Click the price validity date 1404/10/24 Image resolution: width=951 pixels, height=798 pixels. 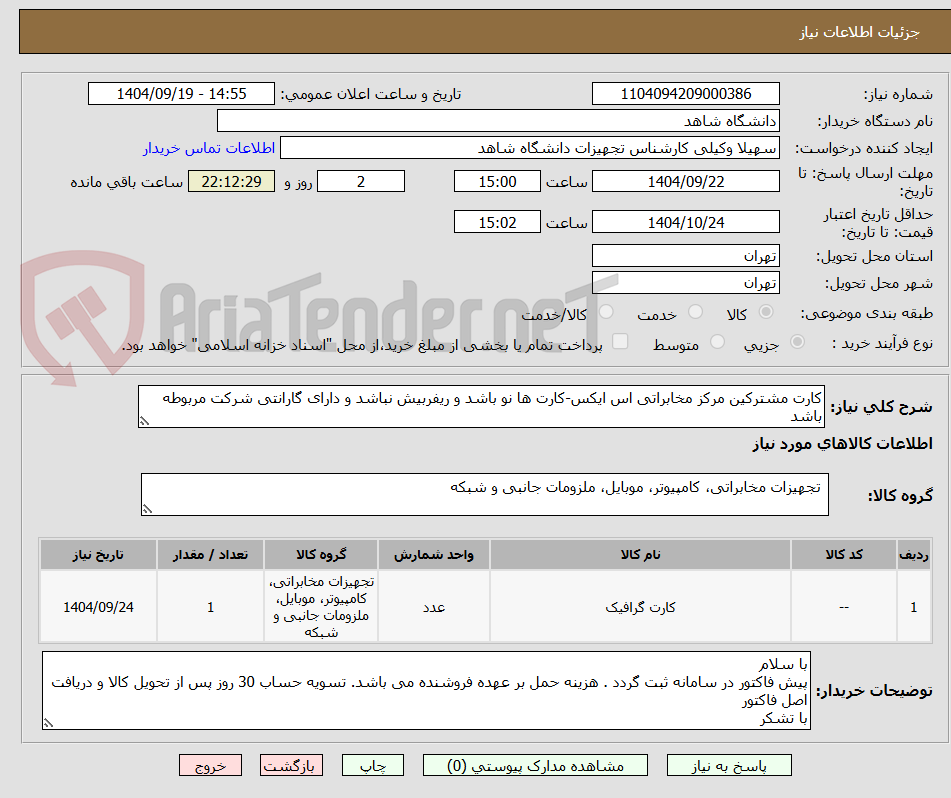click(685, 222)
